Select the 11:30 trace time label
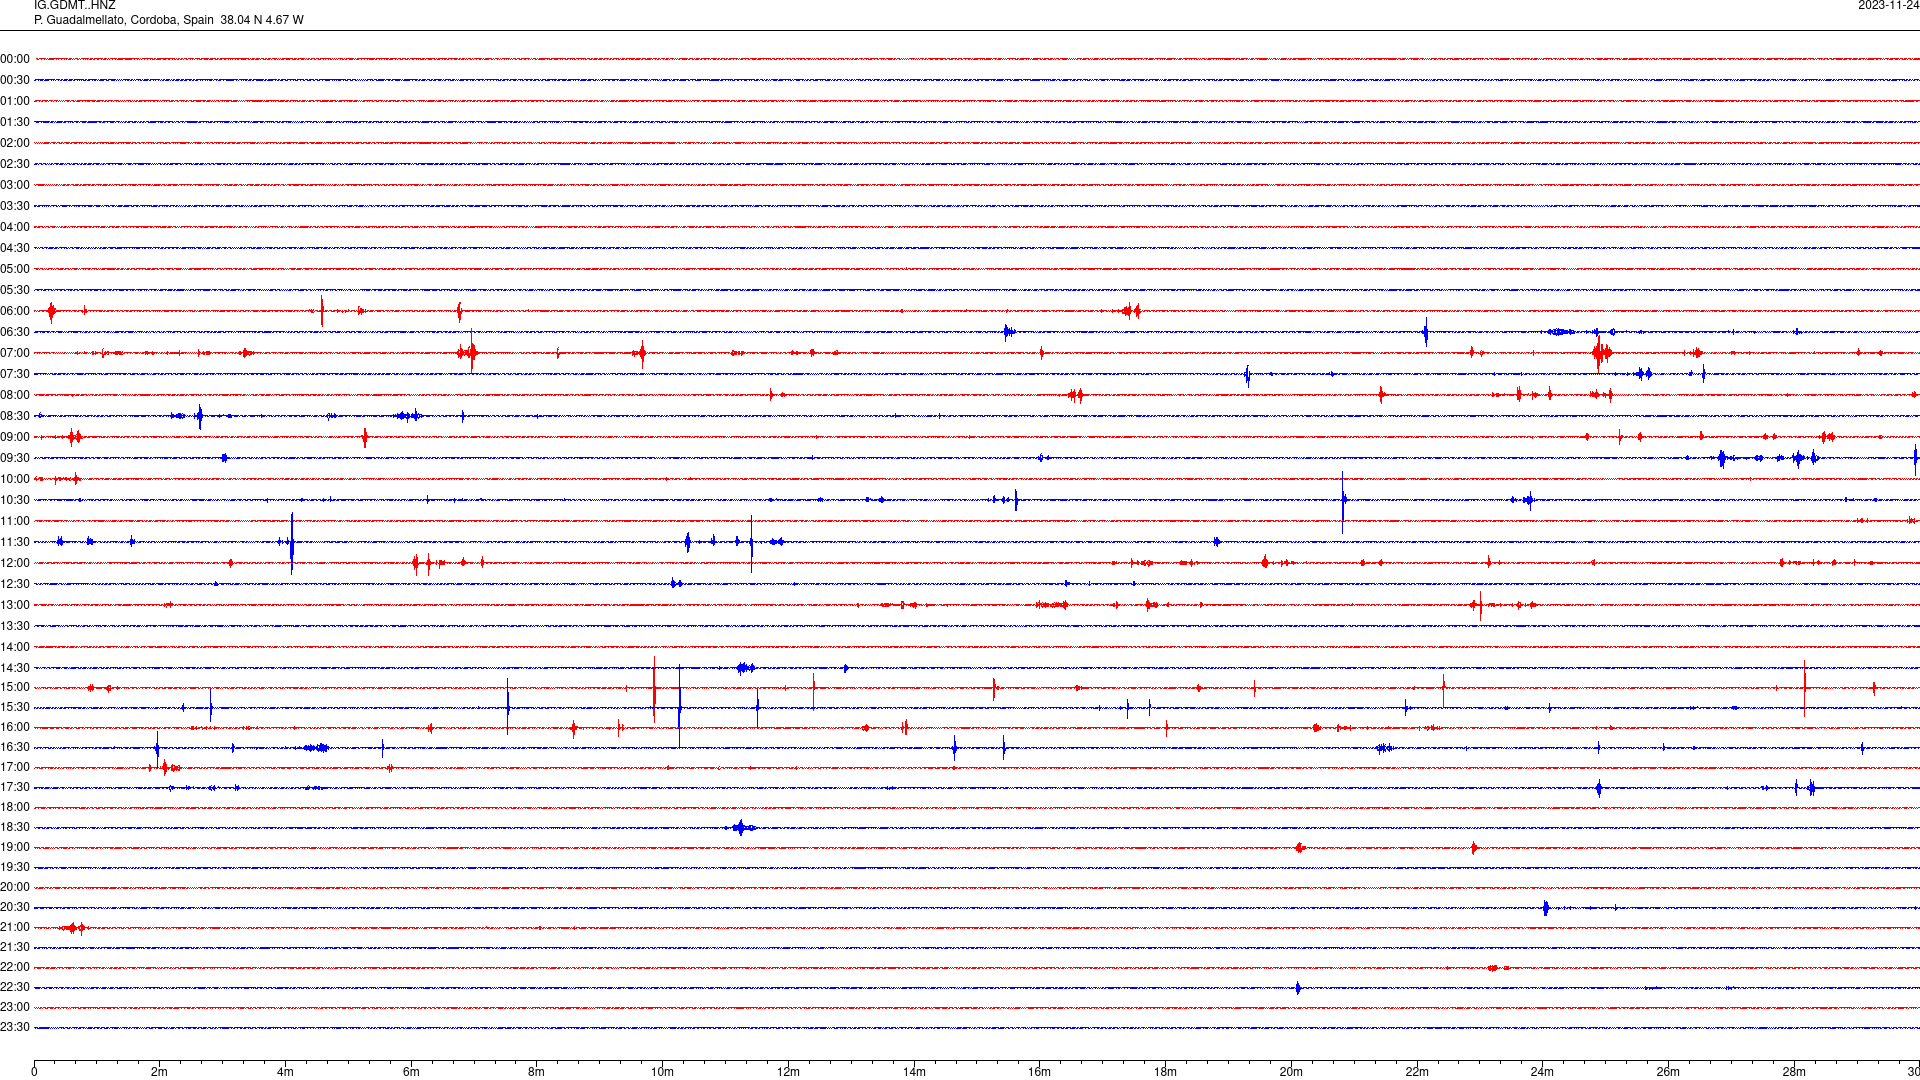 pyautogui.click(x=15, y=543)
